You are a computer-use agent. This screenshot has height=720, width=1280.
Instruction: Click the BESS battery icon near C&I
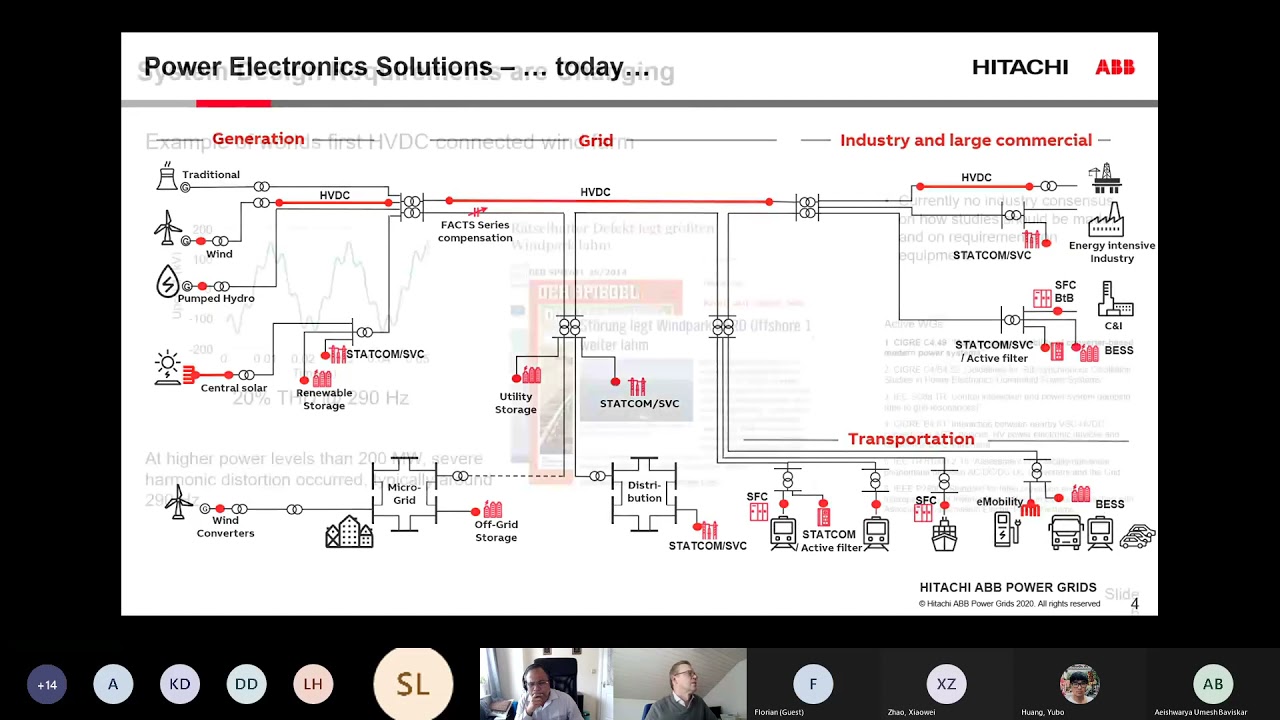pyautogui.click(x=1090, y=352)
